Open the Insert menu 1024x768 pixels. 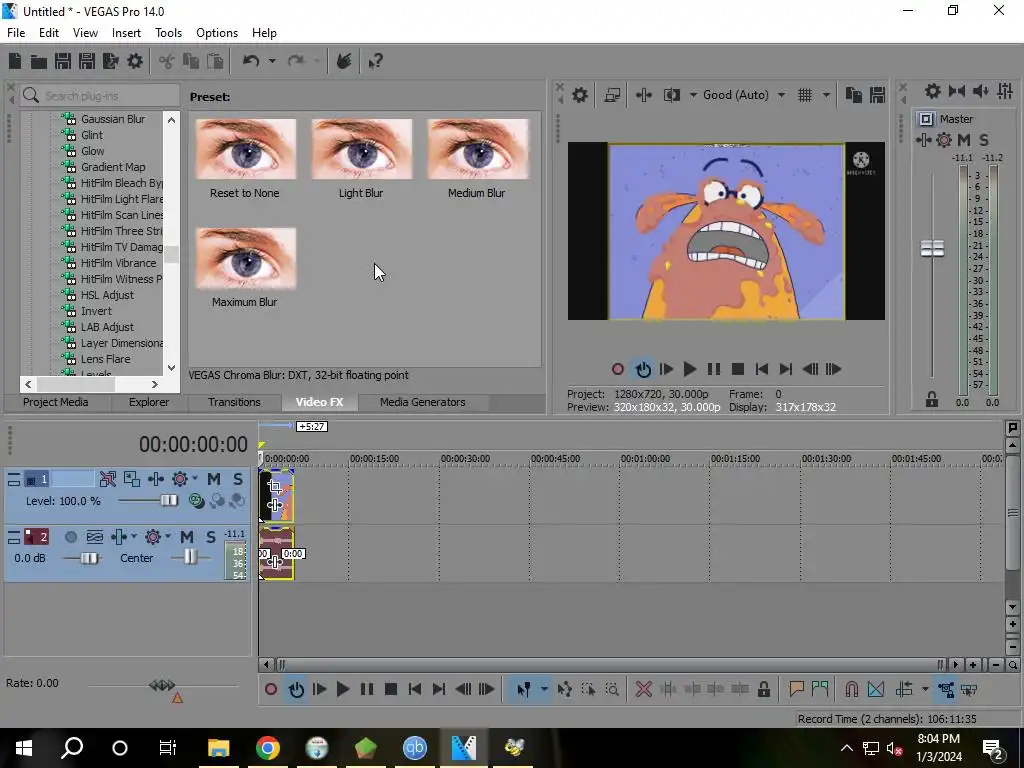tap(126, 33)
